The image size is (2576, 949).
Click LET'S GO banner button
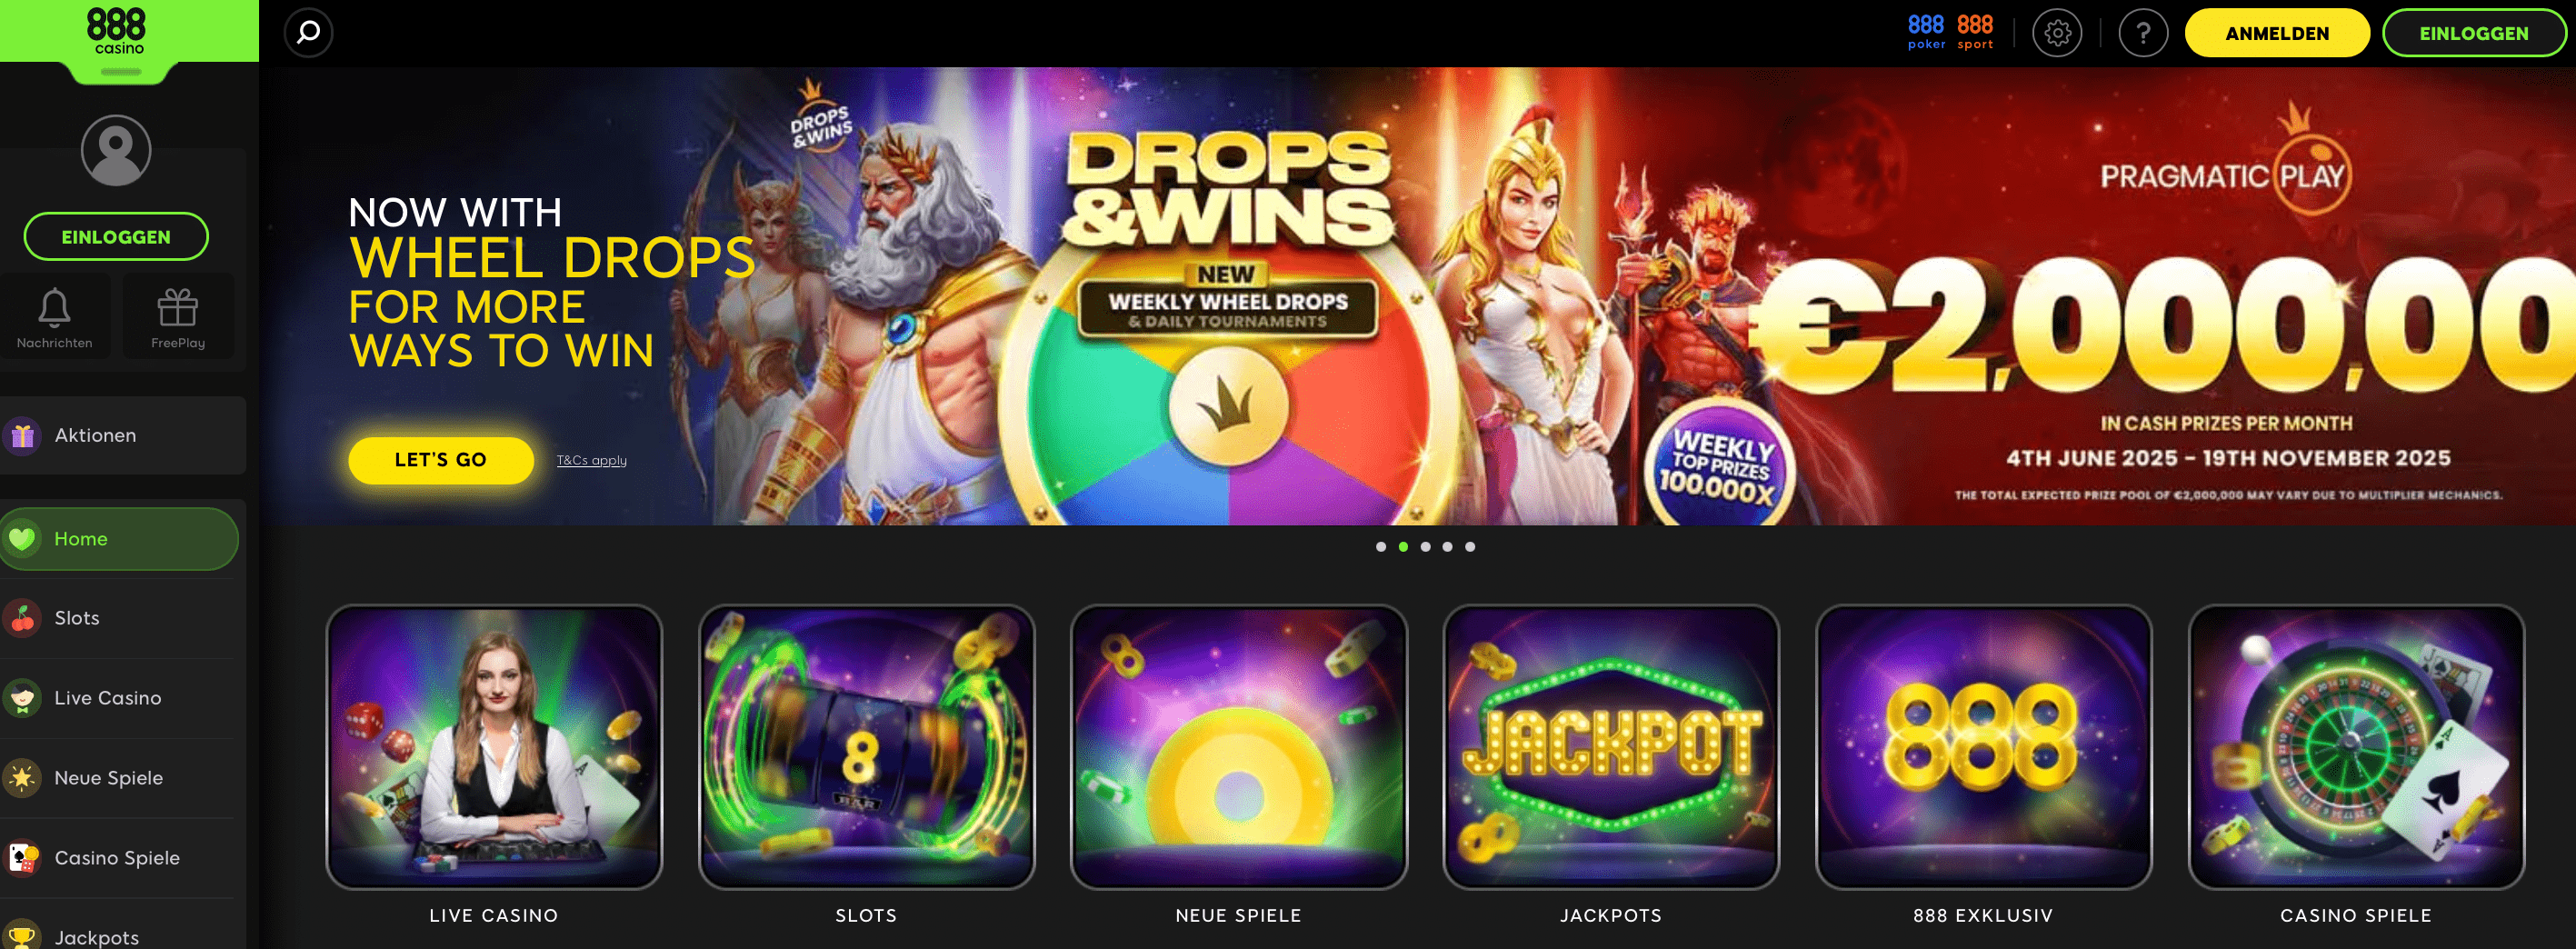[440, 460]
